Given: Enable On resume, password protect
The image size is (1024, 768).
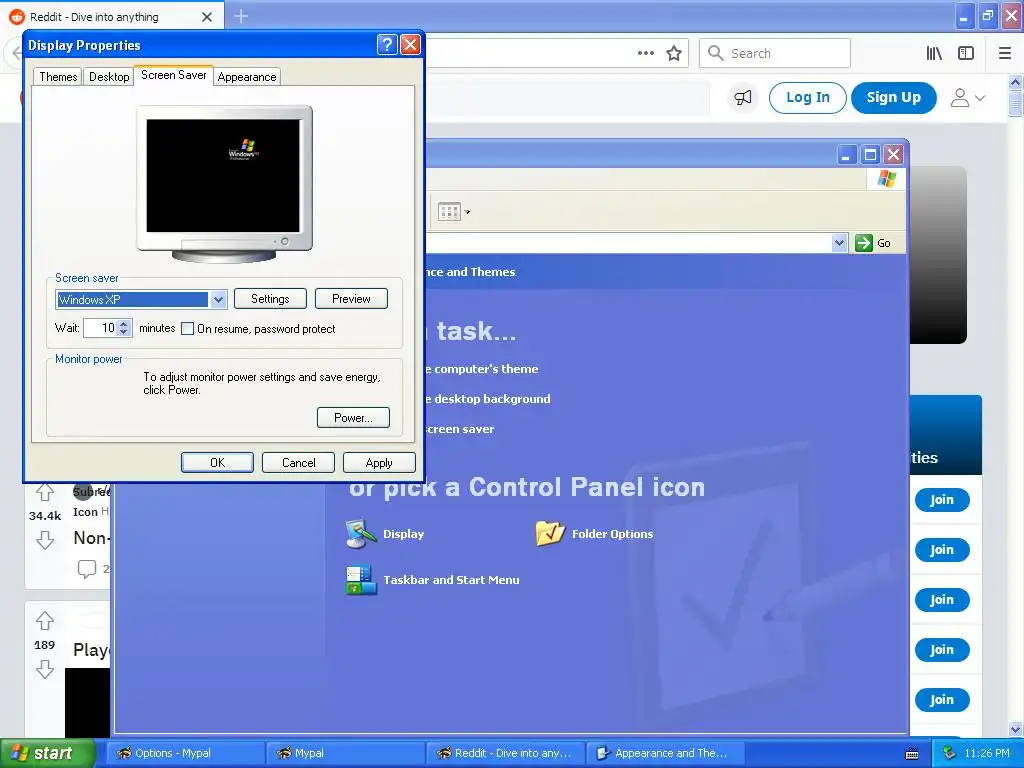Looking at the screenshot, I should point(187,328).
